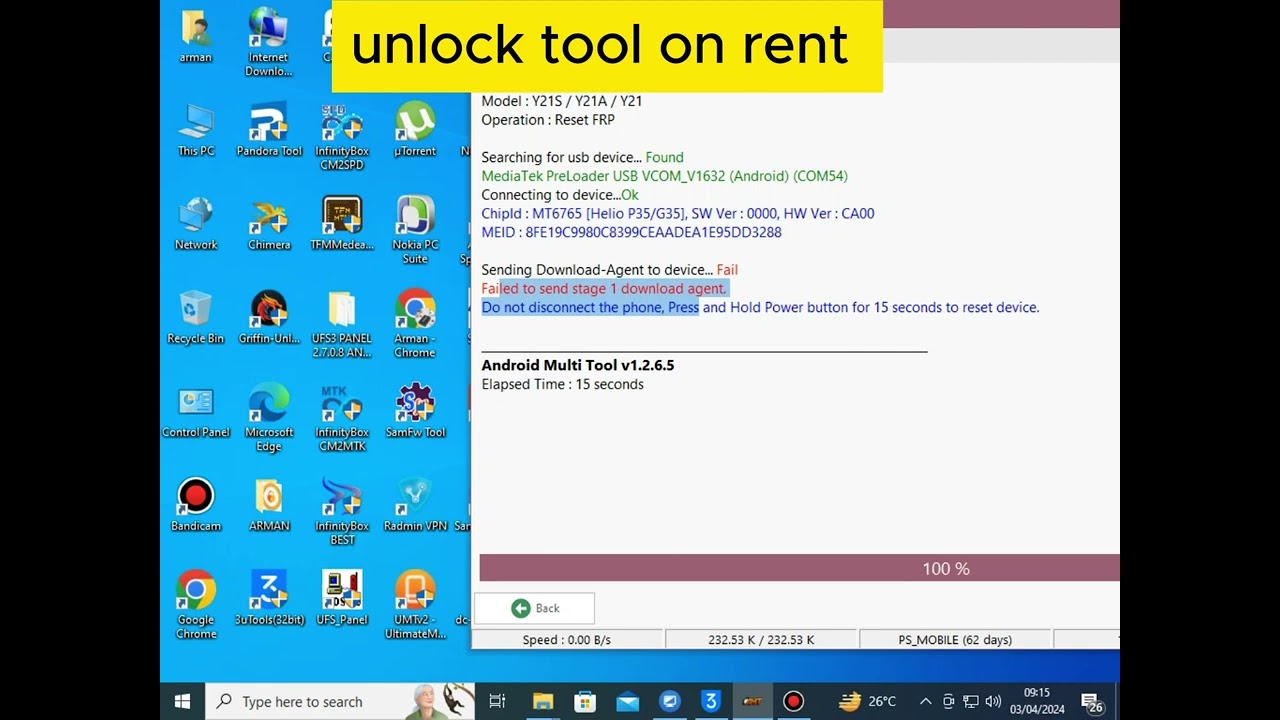Open UFS3 PANEL 2.7.0.8 folder
The height and width of the screenshot is (720, 1280).
(342, 325)
